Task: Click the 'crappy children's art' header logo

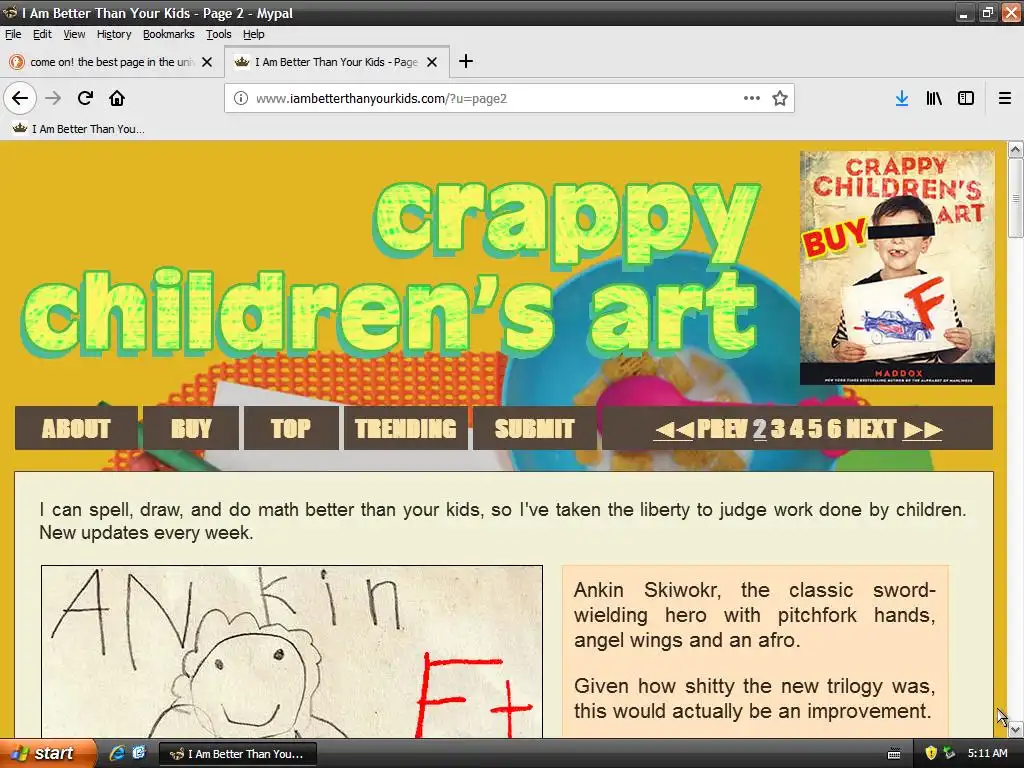Action: pyautogui.click(x=392, y=271)
